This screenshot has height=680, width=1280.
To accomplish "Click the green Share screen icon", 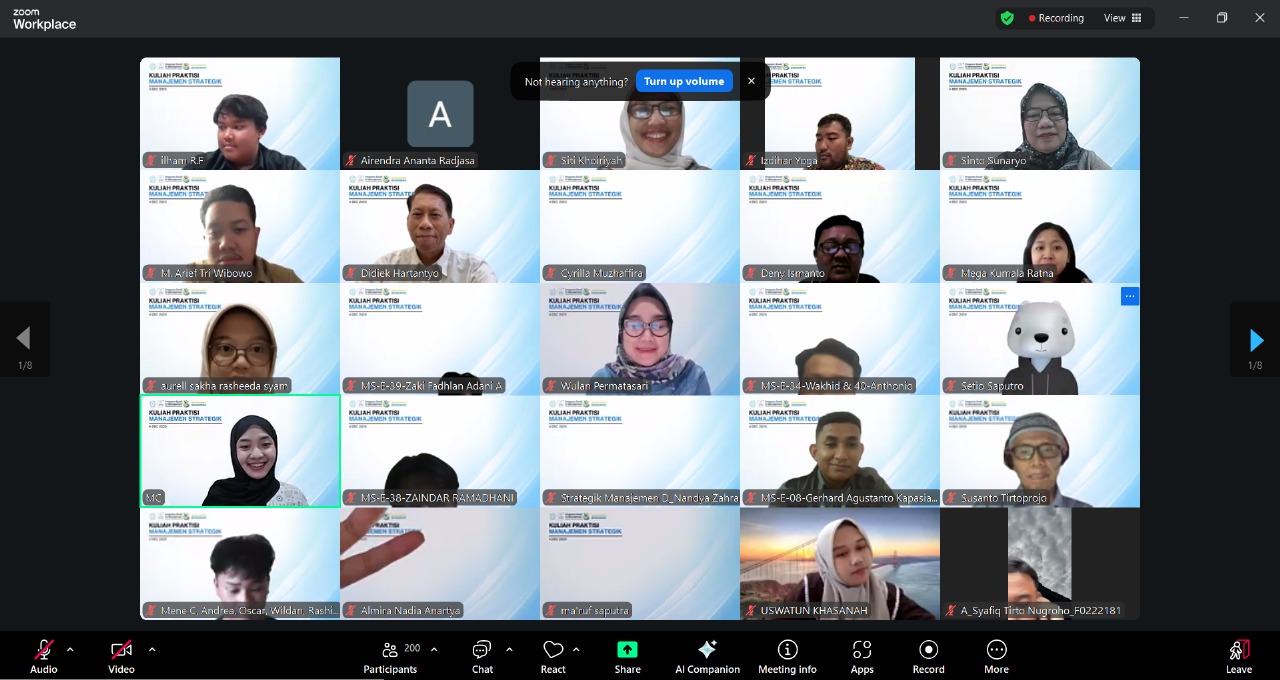I will [627, 650].
